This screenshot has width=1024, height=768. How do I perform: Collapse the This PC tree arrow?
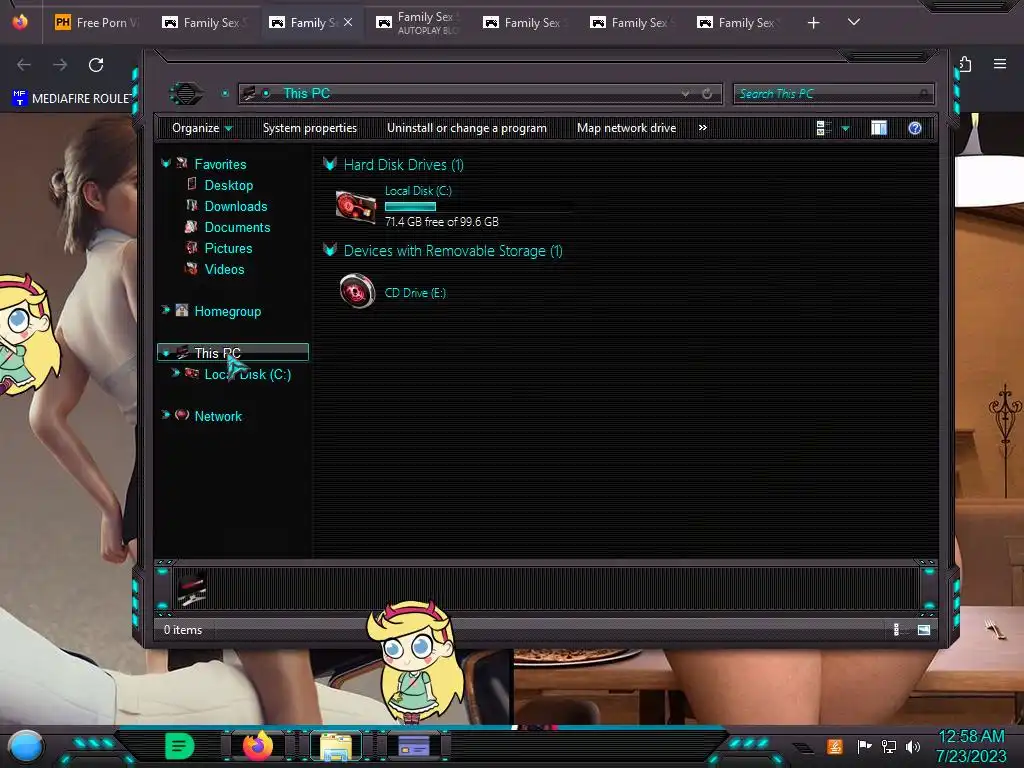(166, 353)
